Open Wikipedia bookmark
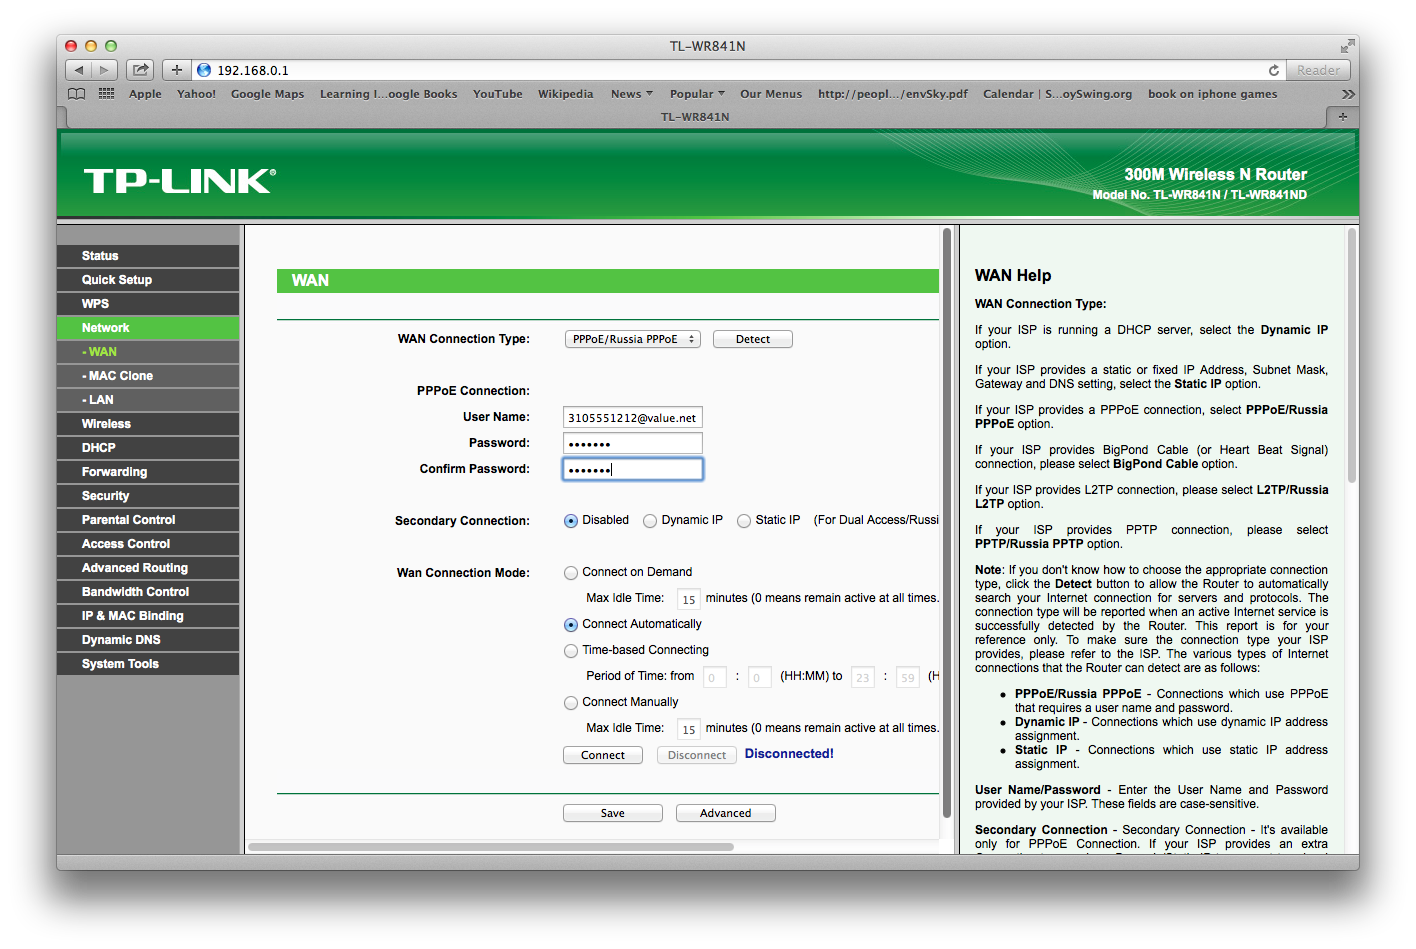The height and width of the screenshot is (949, 1416). [566, 94]
